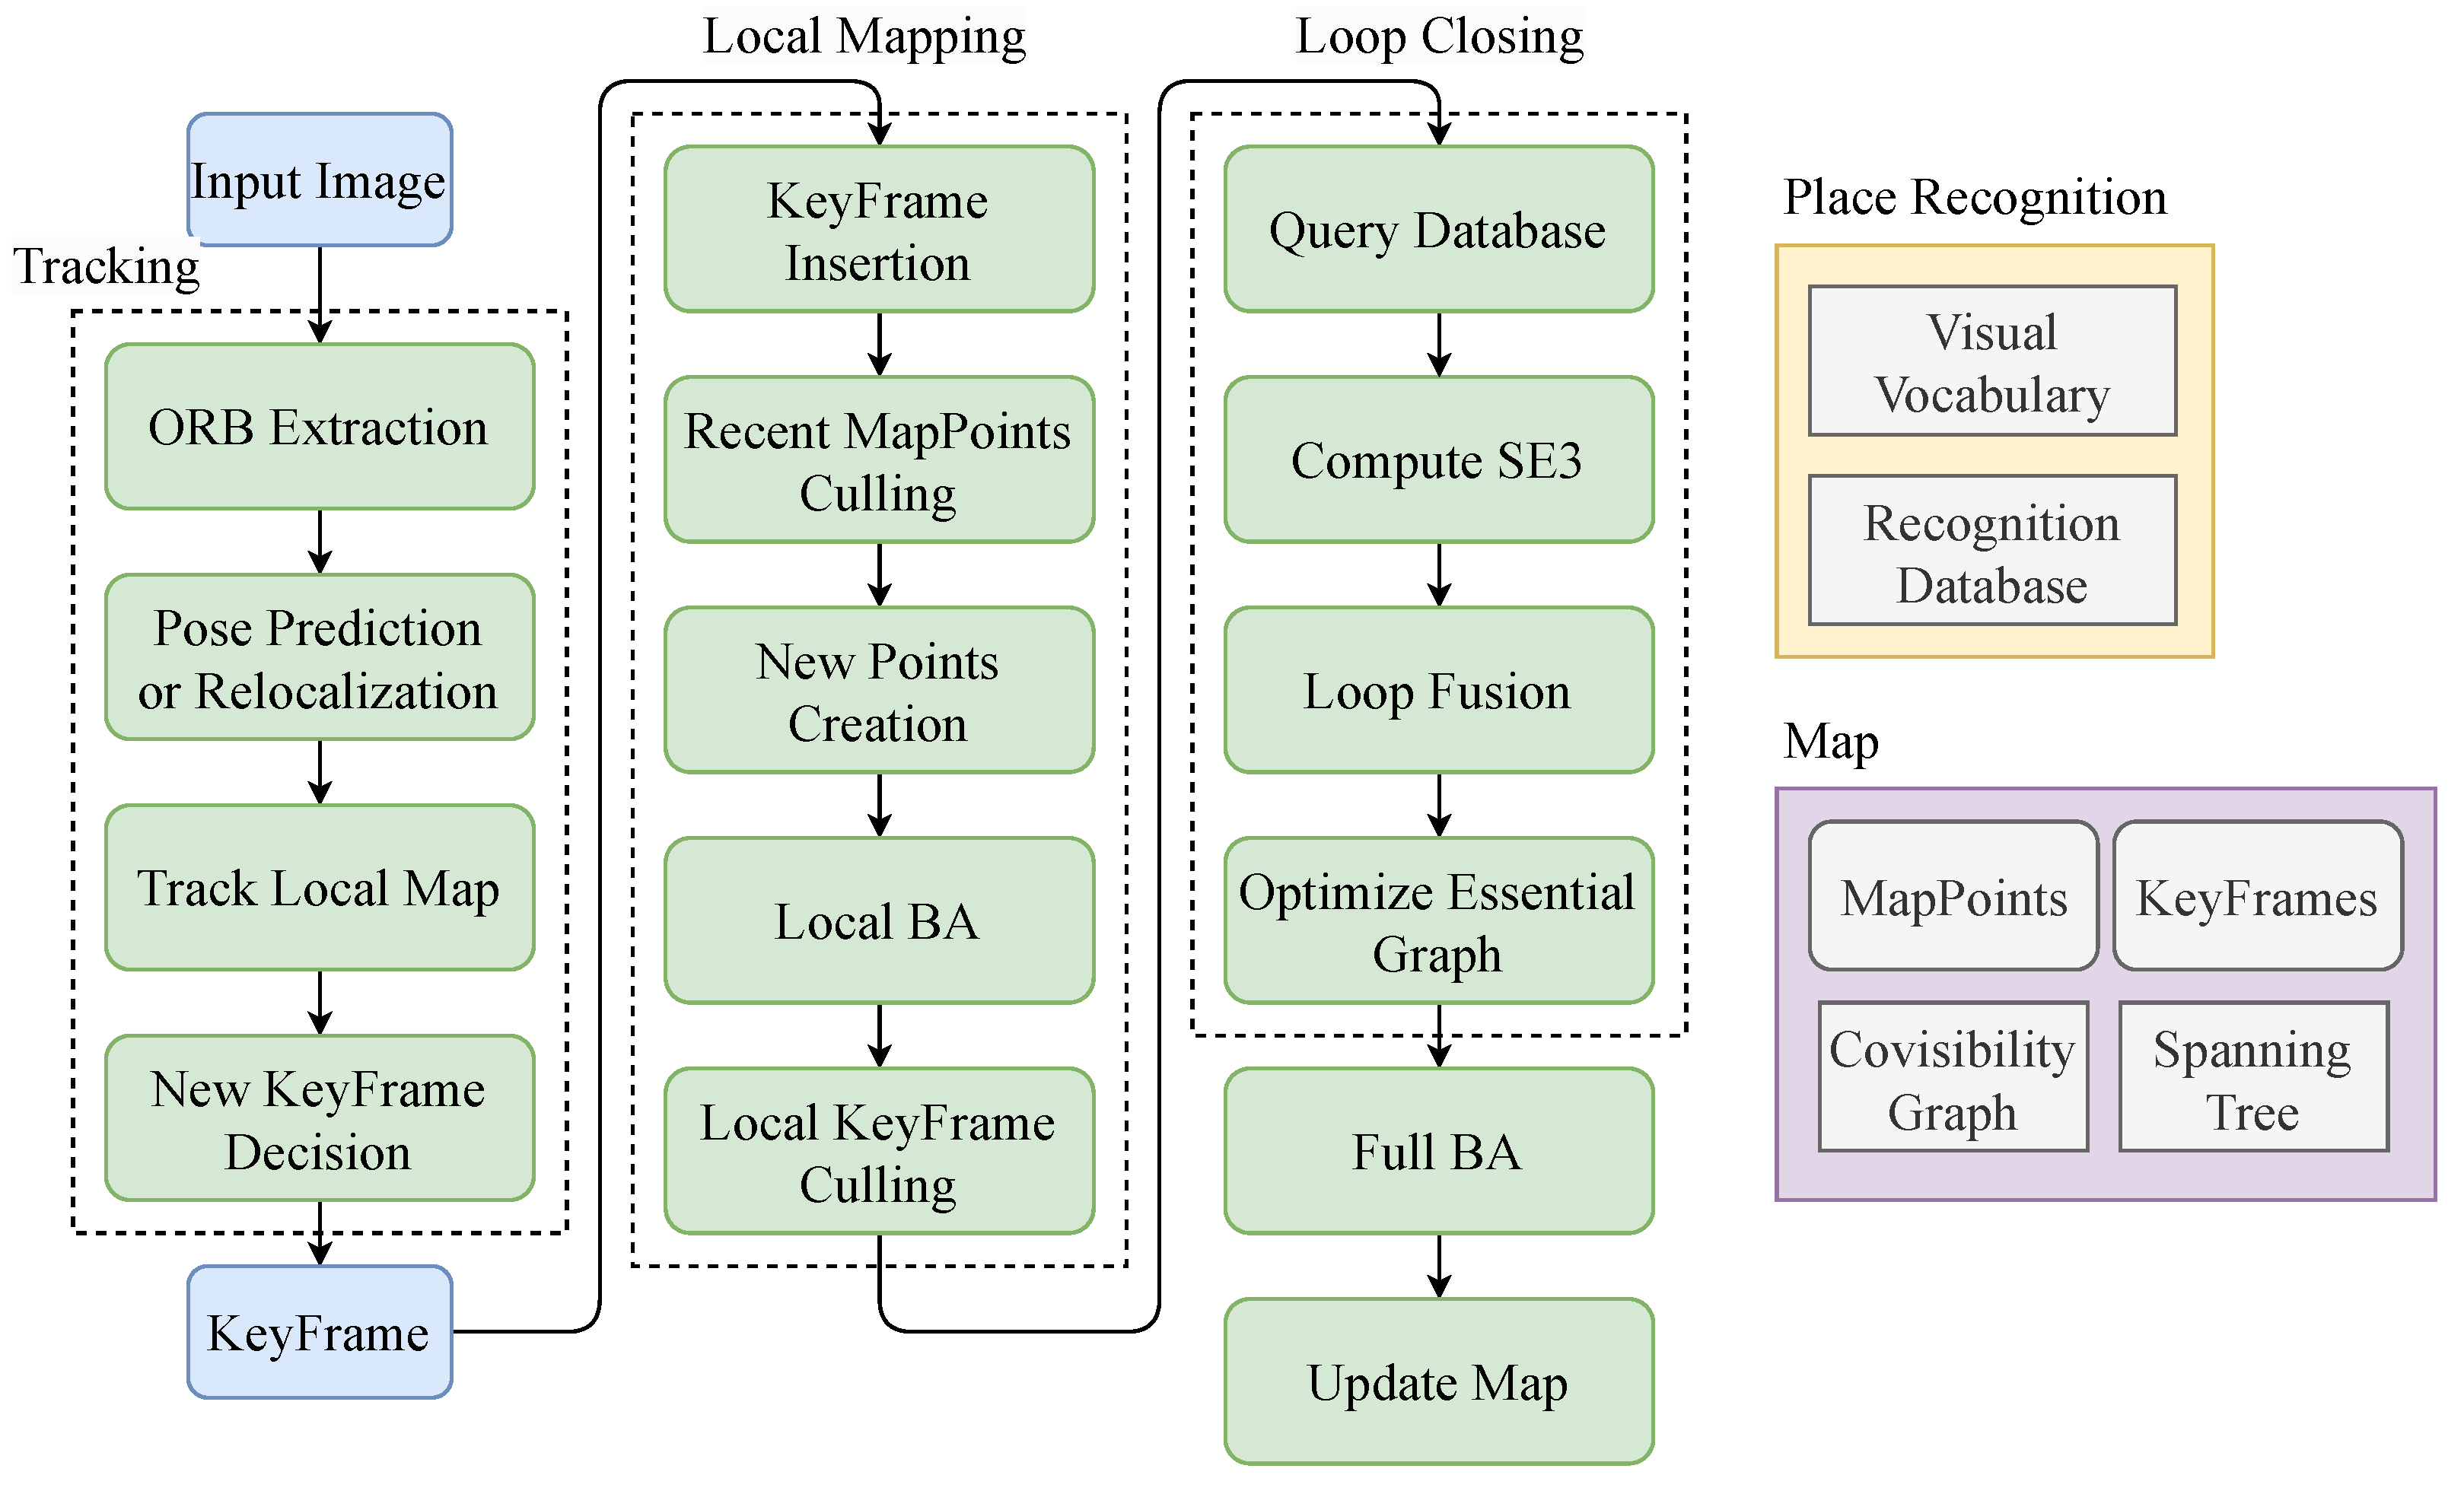
Task: Select the Visual Vocabulary box
Action: [x=1992, y=362]
